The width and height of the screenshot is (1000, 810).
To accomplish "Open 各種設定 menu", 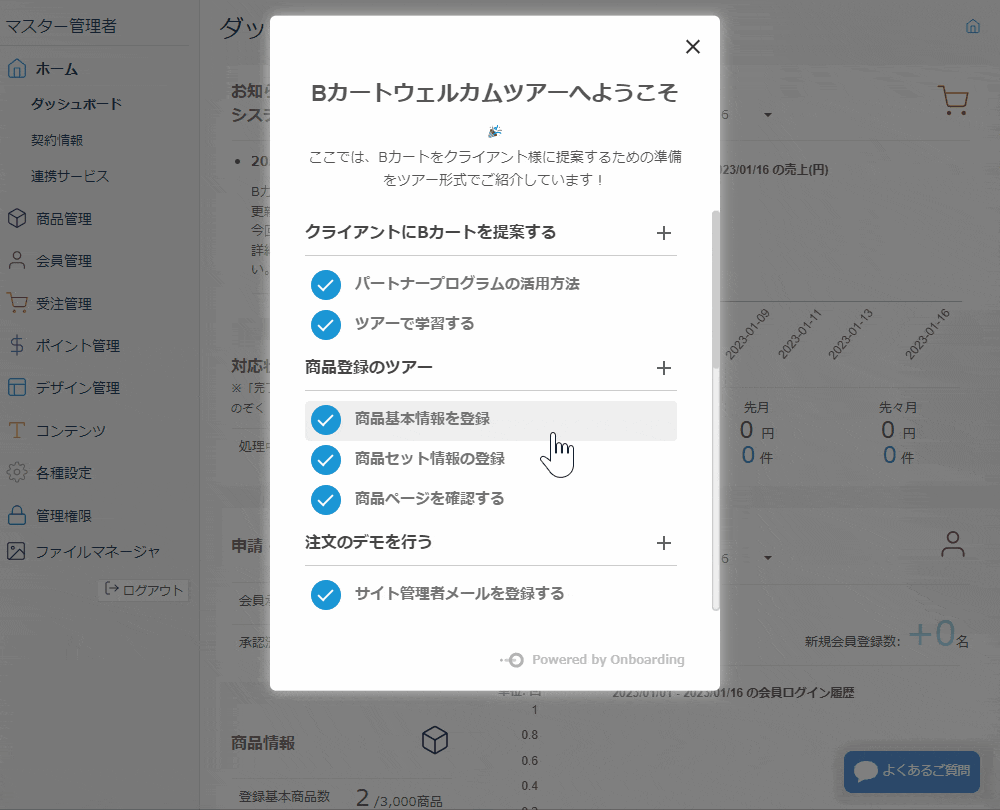I will click(64, 473).
